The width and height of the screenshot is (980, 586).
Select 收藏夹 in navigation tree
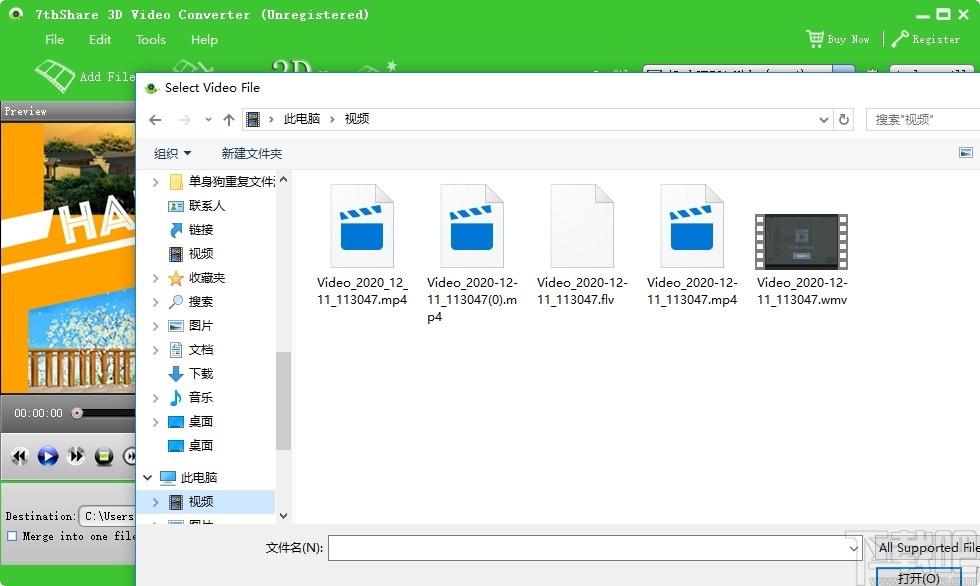coord(196,277)
